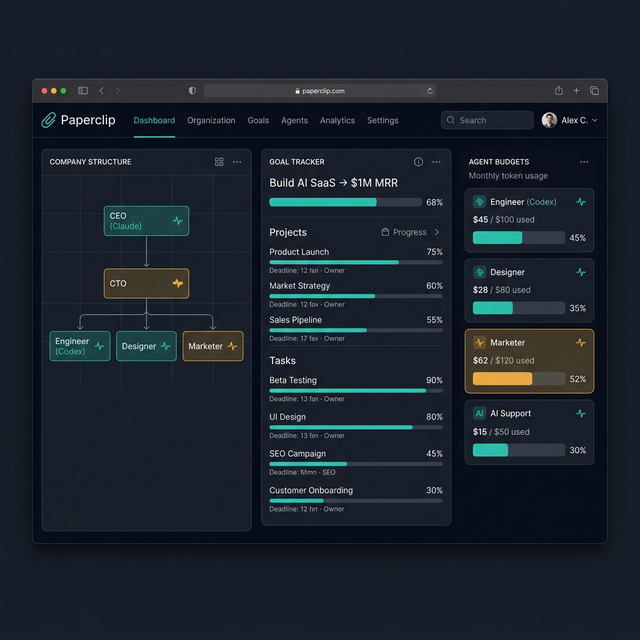This screenshot has width=640, height=640.
Task: Click Designer node pulse icon in chart
Action: coord(165,346)
